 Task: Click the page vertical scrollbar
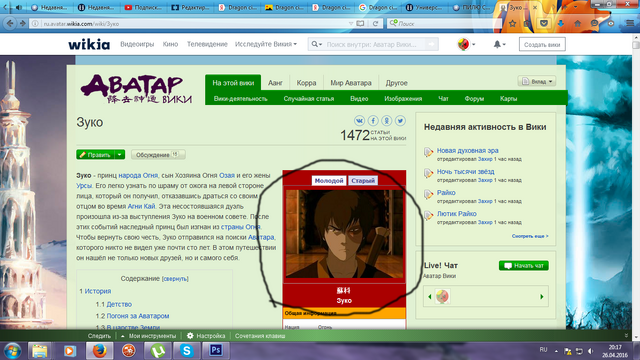636,188
